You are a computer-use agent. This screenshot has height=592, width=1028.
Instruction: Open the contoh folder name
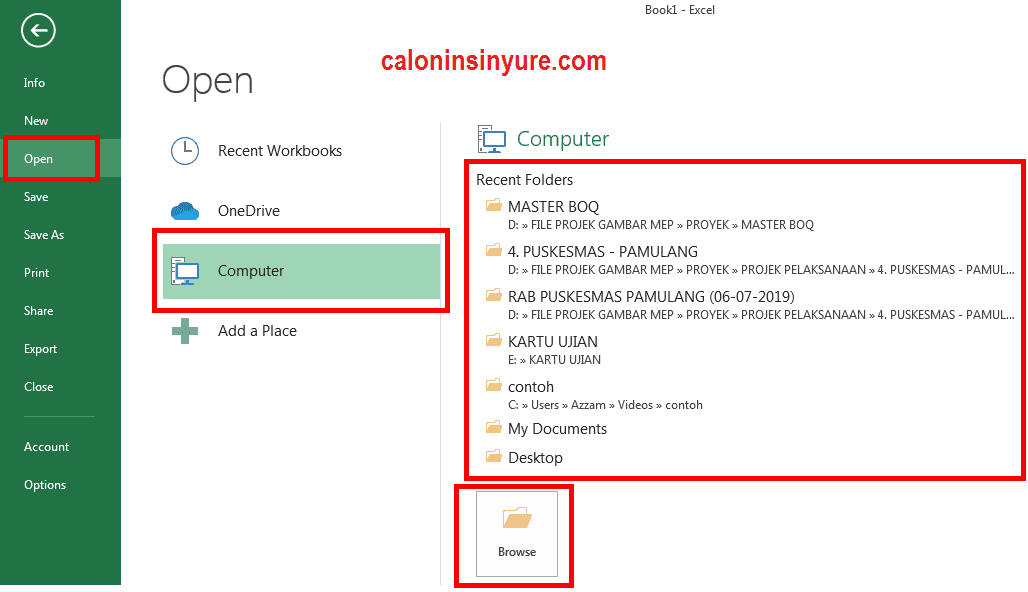pyautogui.click(x=531, y=387)
